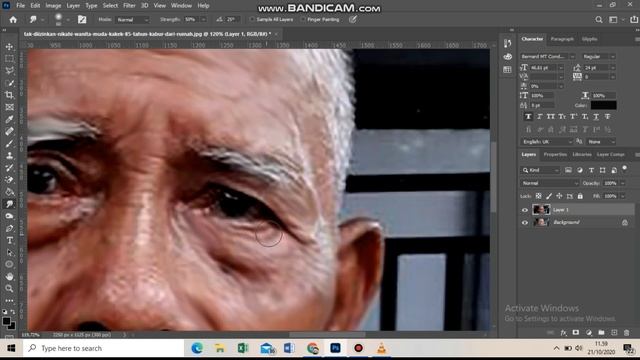Select the Lasso tool
The height and width of the screenshot is (360, 640).
click(x=9, y=71)
